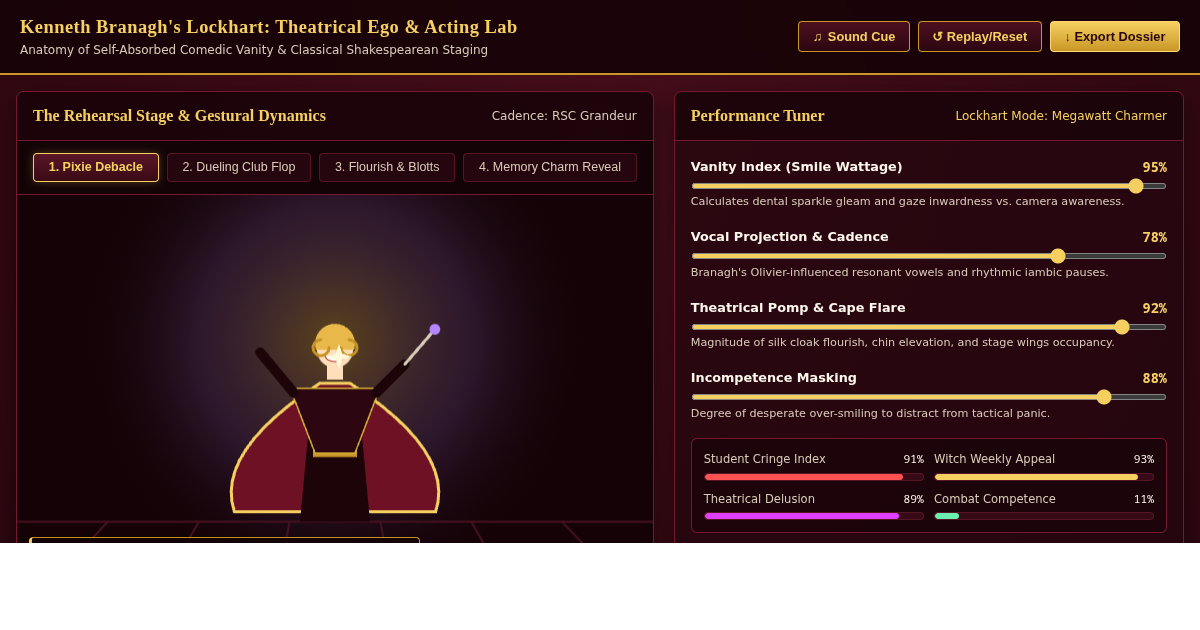Click the 89% Theatrical Delusion value
This screenshot has height=630, width=1200.
pyautogui.click(x=914, y=499)
